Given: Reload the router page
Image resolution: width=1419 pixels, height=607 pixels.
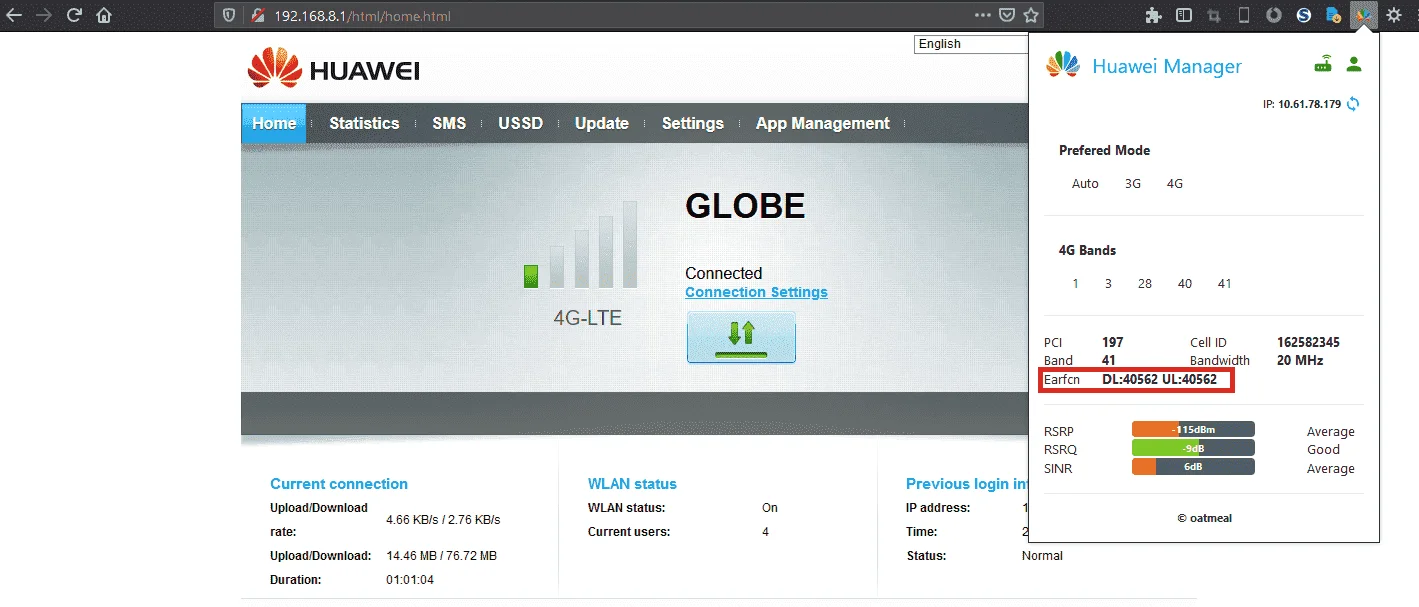Looking at the screenshot, I should pyautogui.click(x=74, y=15).
